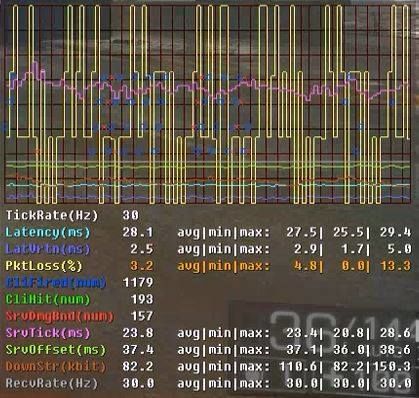Select the SrvDmgBnd(num) label
The height and width of the screenshot is (398, 419).
(x=60, y=316)
